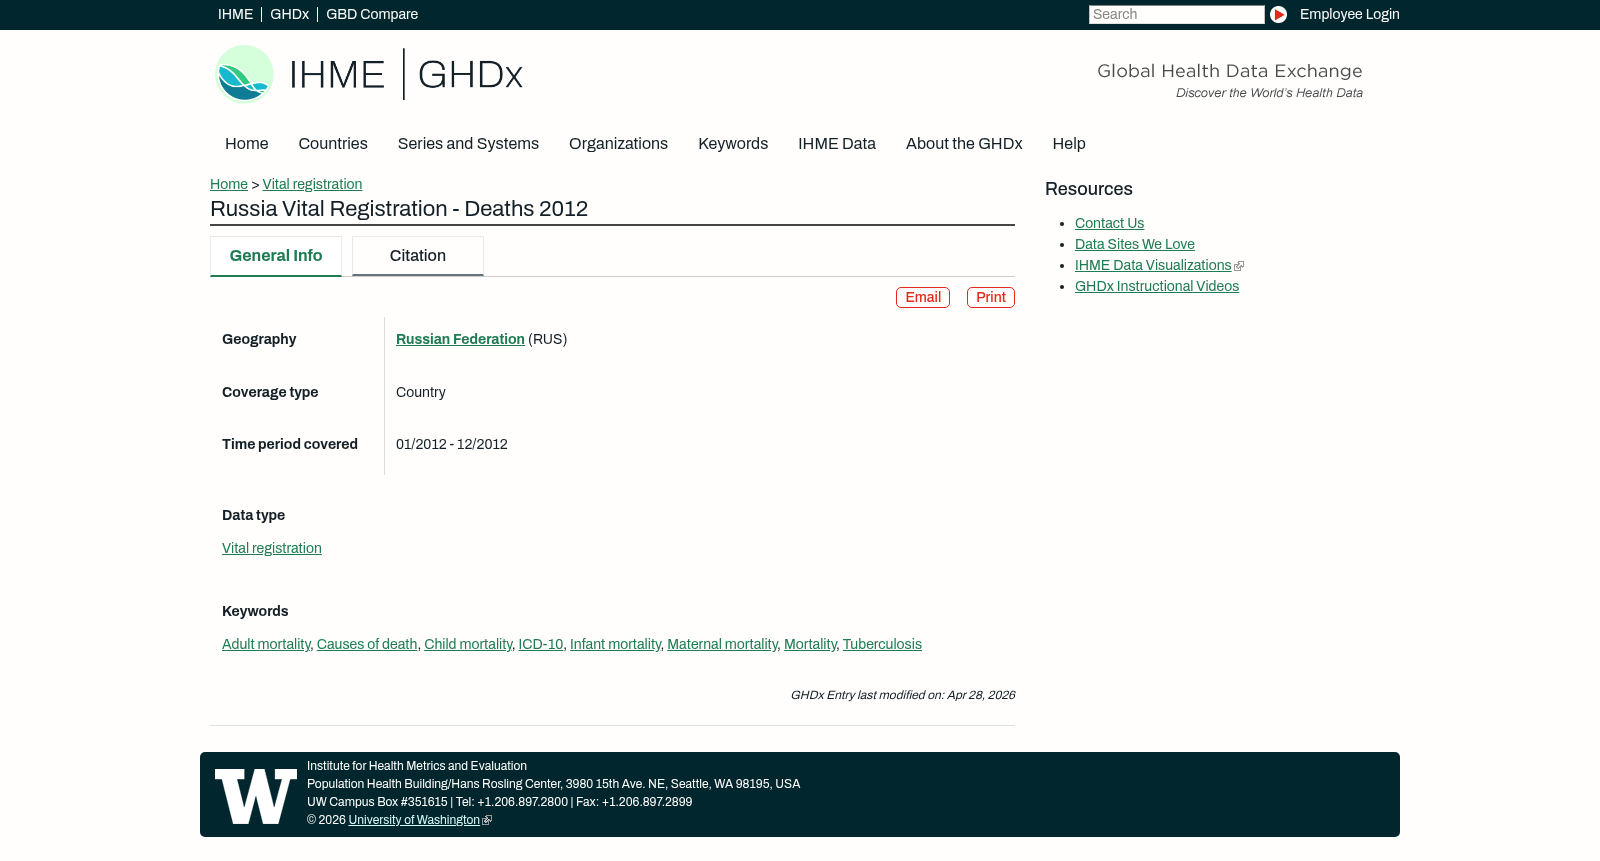The width and height of the screenshot is (1600, 861).
Task: Click the page title Russia Vital Registration - Deaths 2012
Action: [399, 209]
